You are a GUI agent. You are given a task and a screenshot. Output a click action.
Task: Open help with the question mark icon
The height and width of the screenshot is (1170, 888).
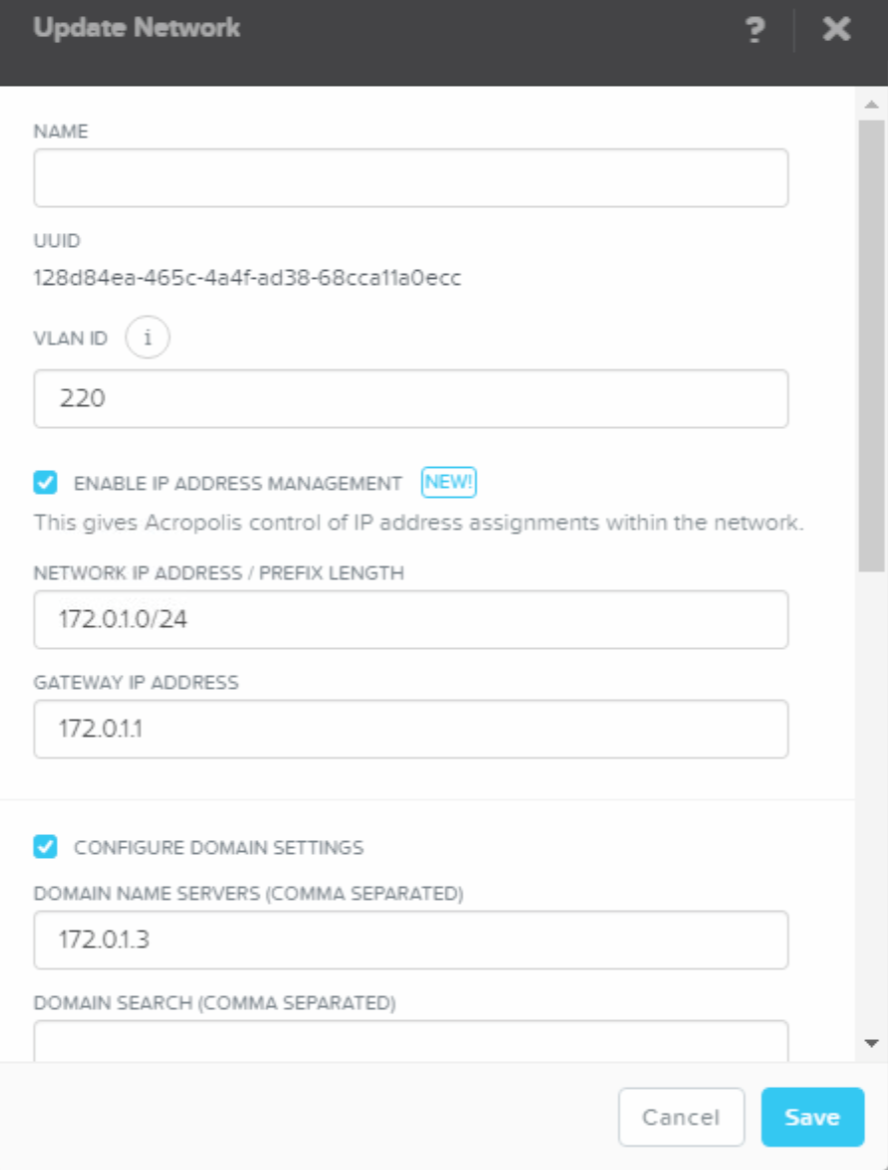point(755,30)
